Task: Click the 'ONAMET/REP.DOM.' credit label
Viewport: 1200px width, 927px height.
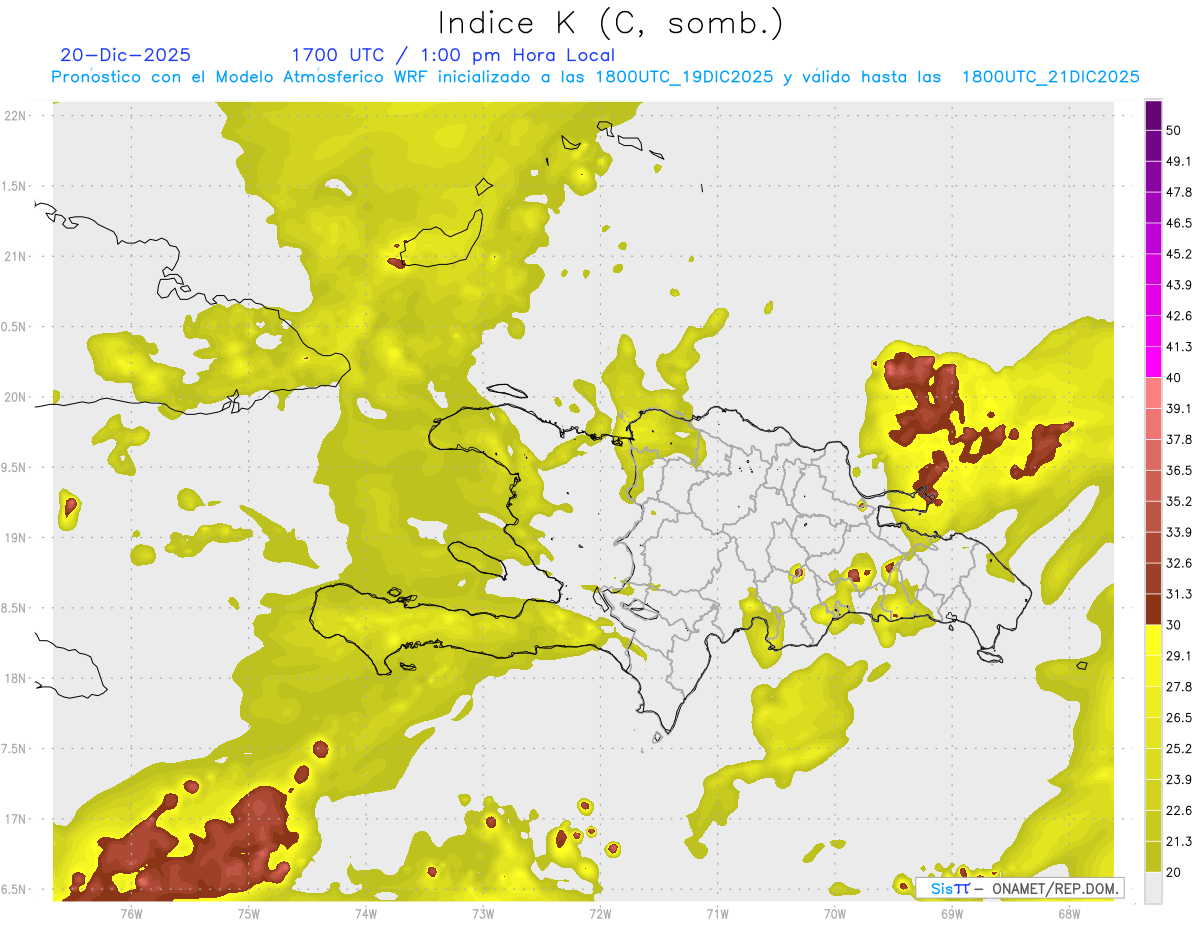Action: pos(1053,888)
